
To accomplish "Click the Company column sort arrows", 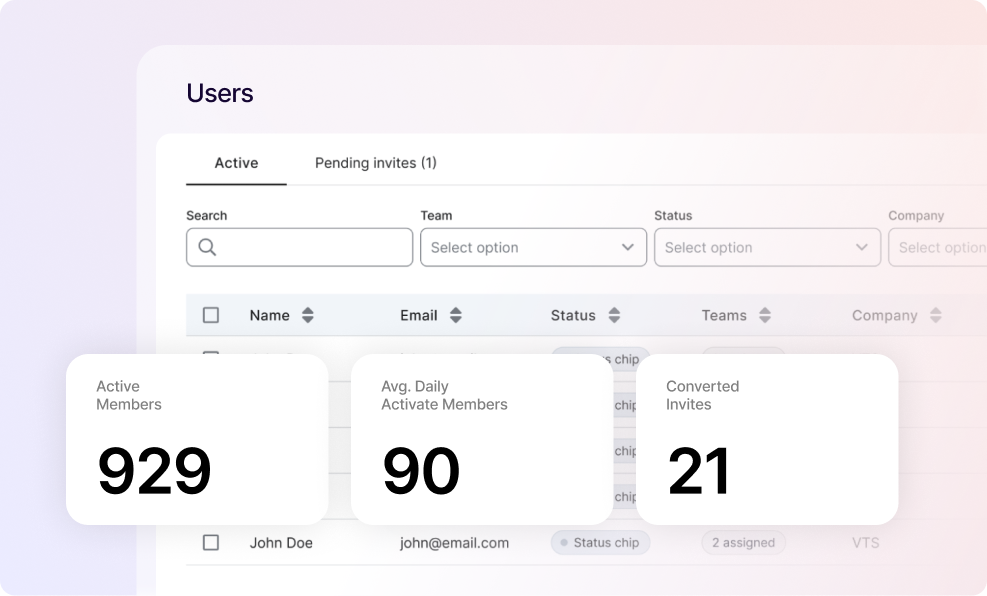I will [936, 315].
